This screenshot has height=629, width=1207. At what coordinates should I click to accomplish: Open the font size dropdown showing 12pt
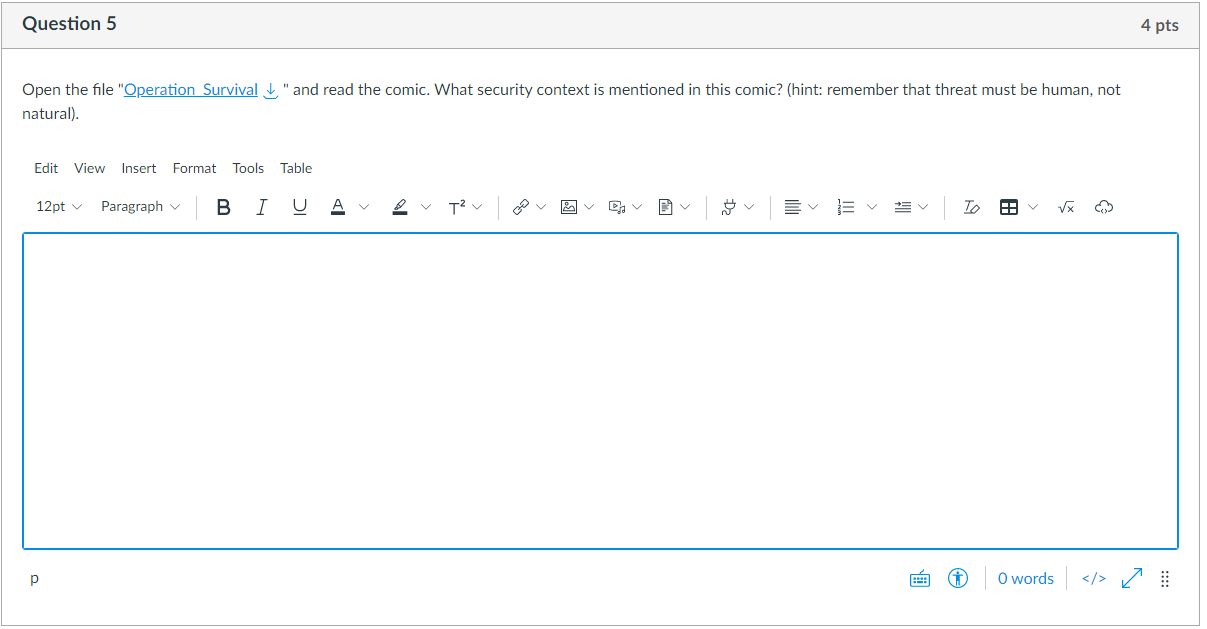pyautogui.click(x=57, y=206)
